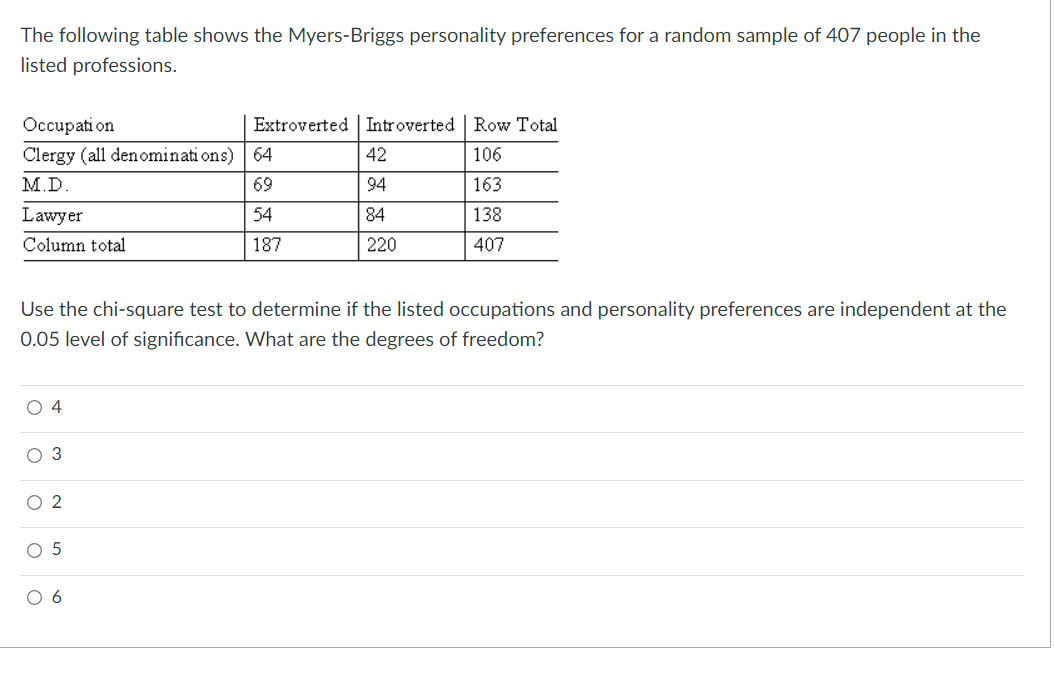The width and height of the screenshot is (1054, 675).
Task: Select the radio button for answer 4
Action: click(33, 406)
